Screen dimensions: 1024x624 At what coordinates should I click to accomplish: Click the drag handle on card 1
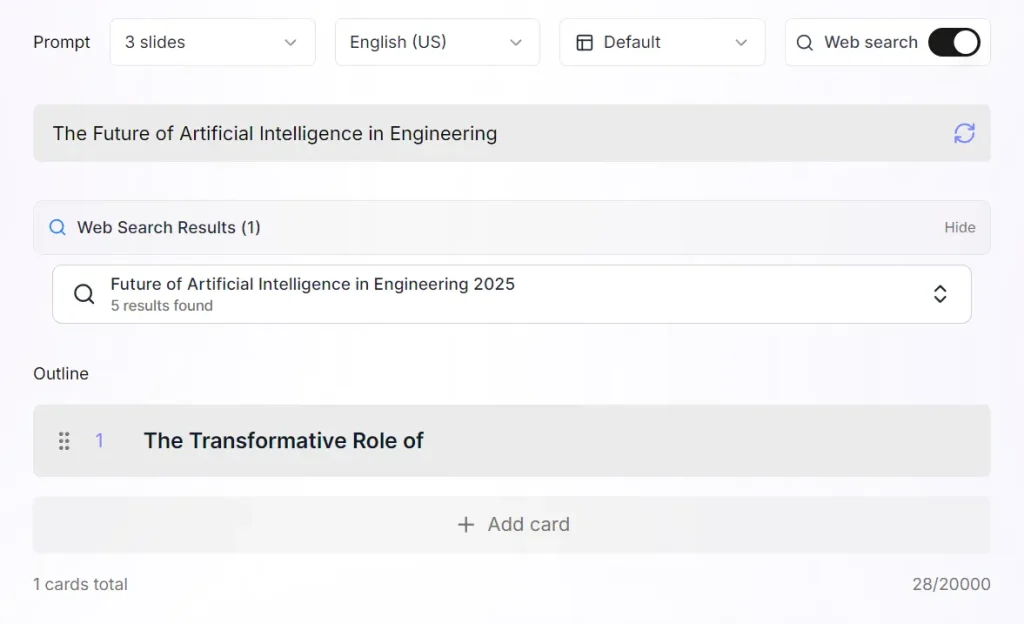[x=64, y=440]
